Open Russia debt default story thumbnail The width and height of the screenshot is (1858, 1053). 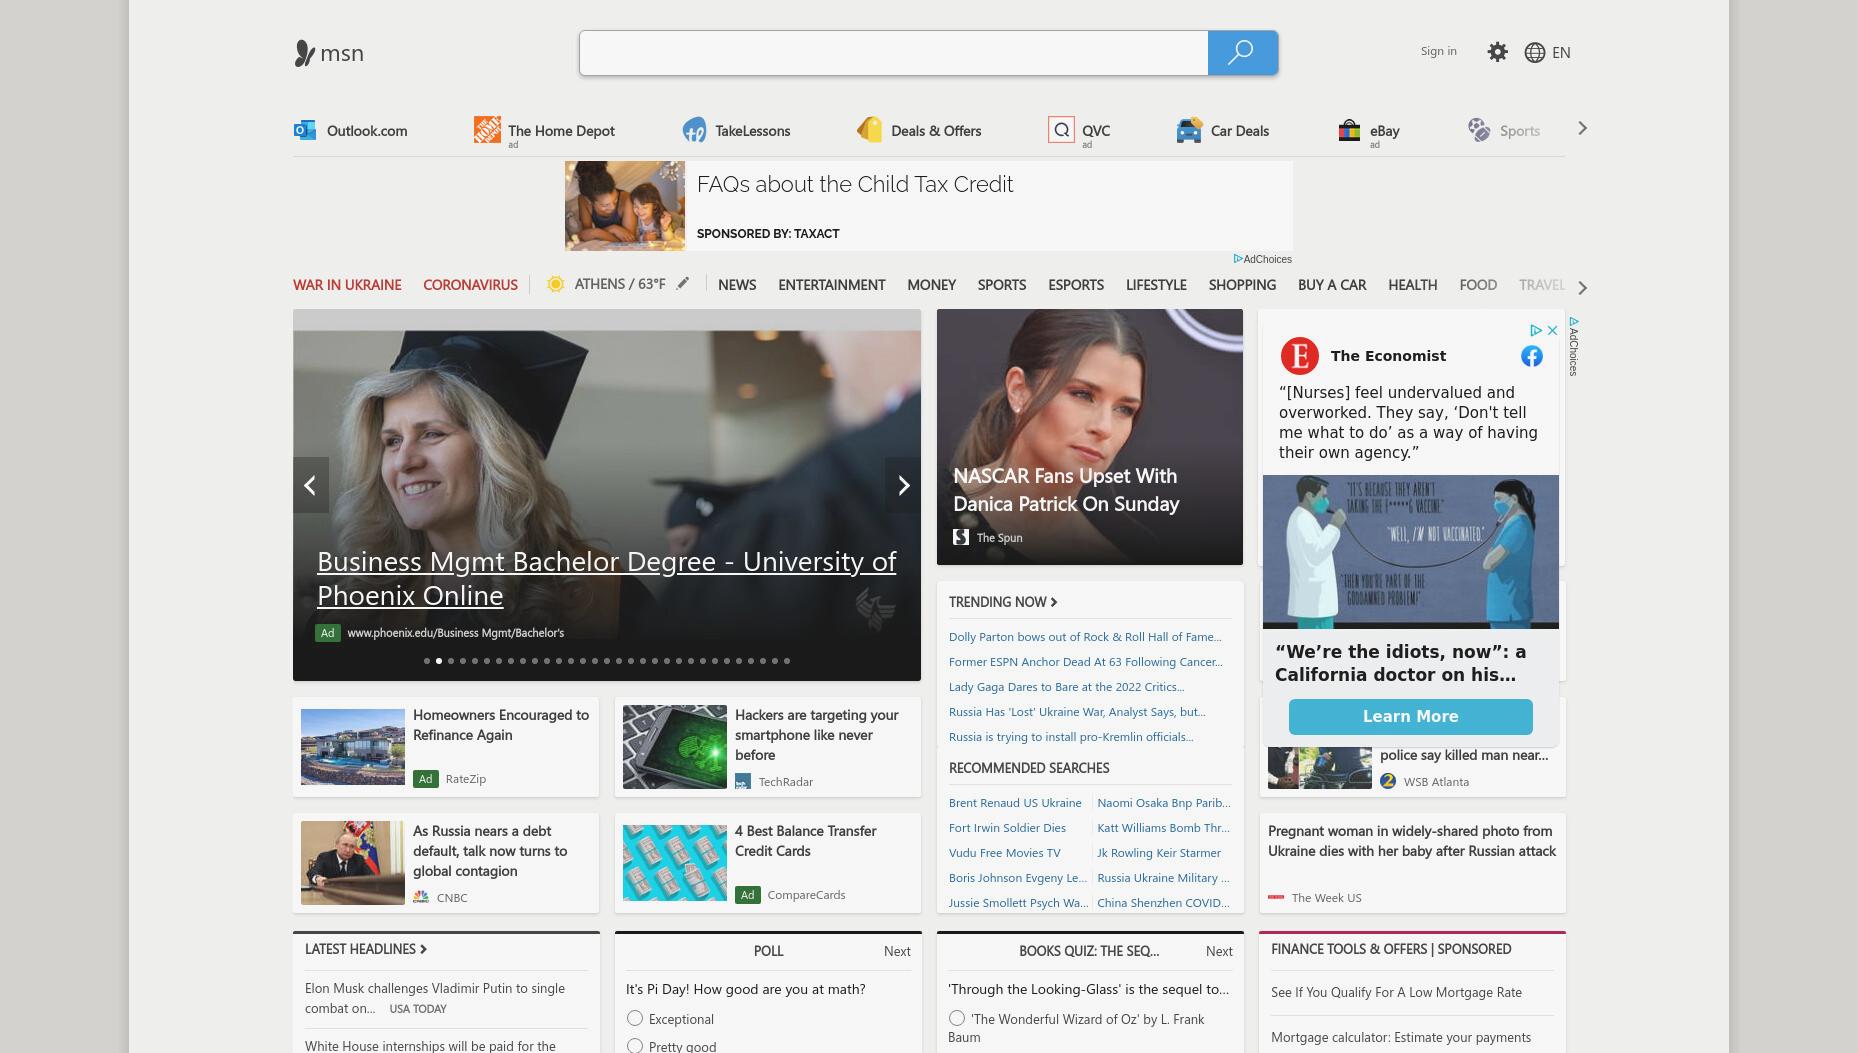point(353,863)
